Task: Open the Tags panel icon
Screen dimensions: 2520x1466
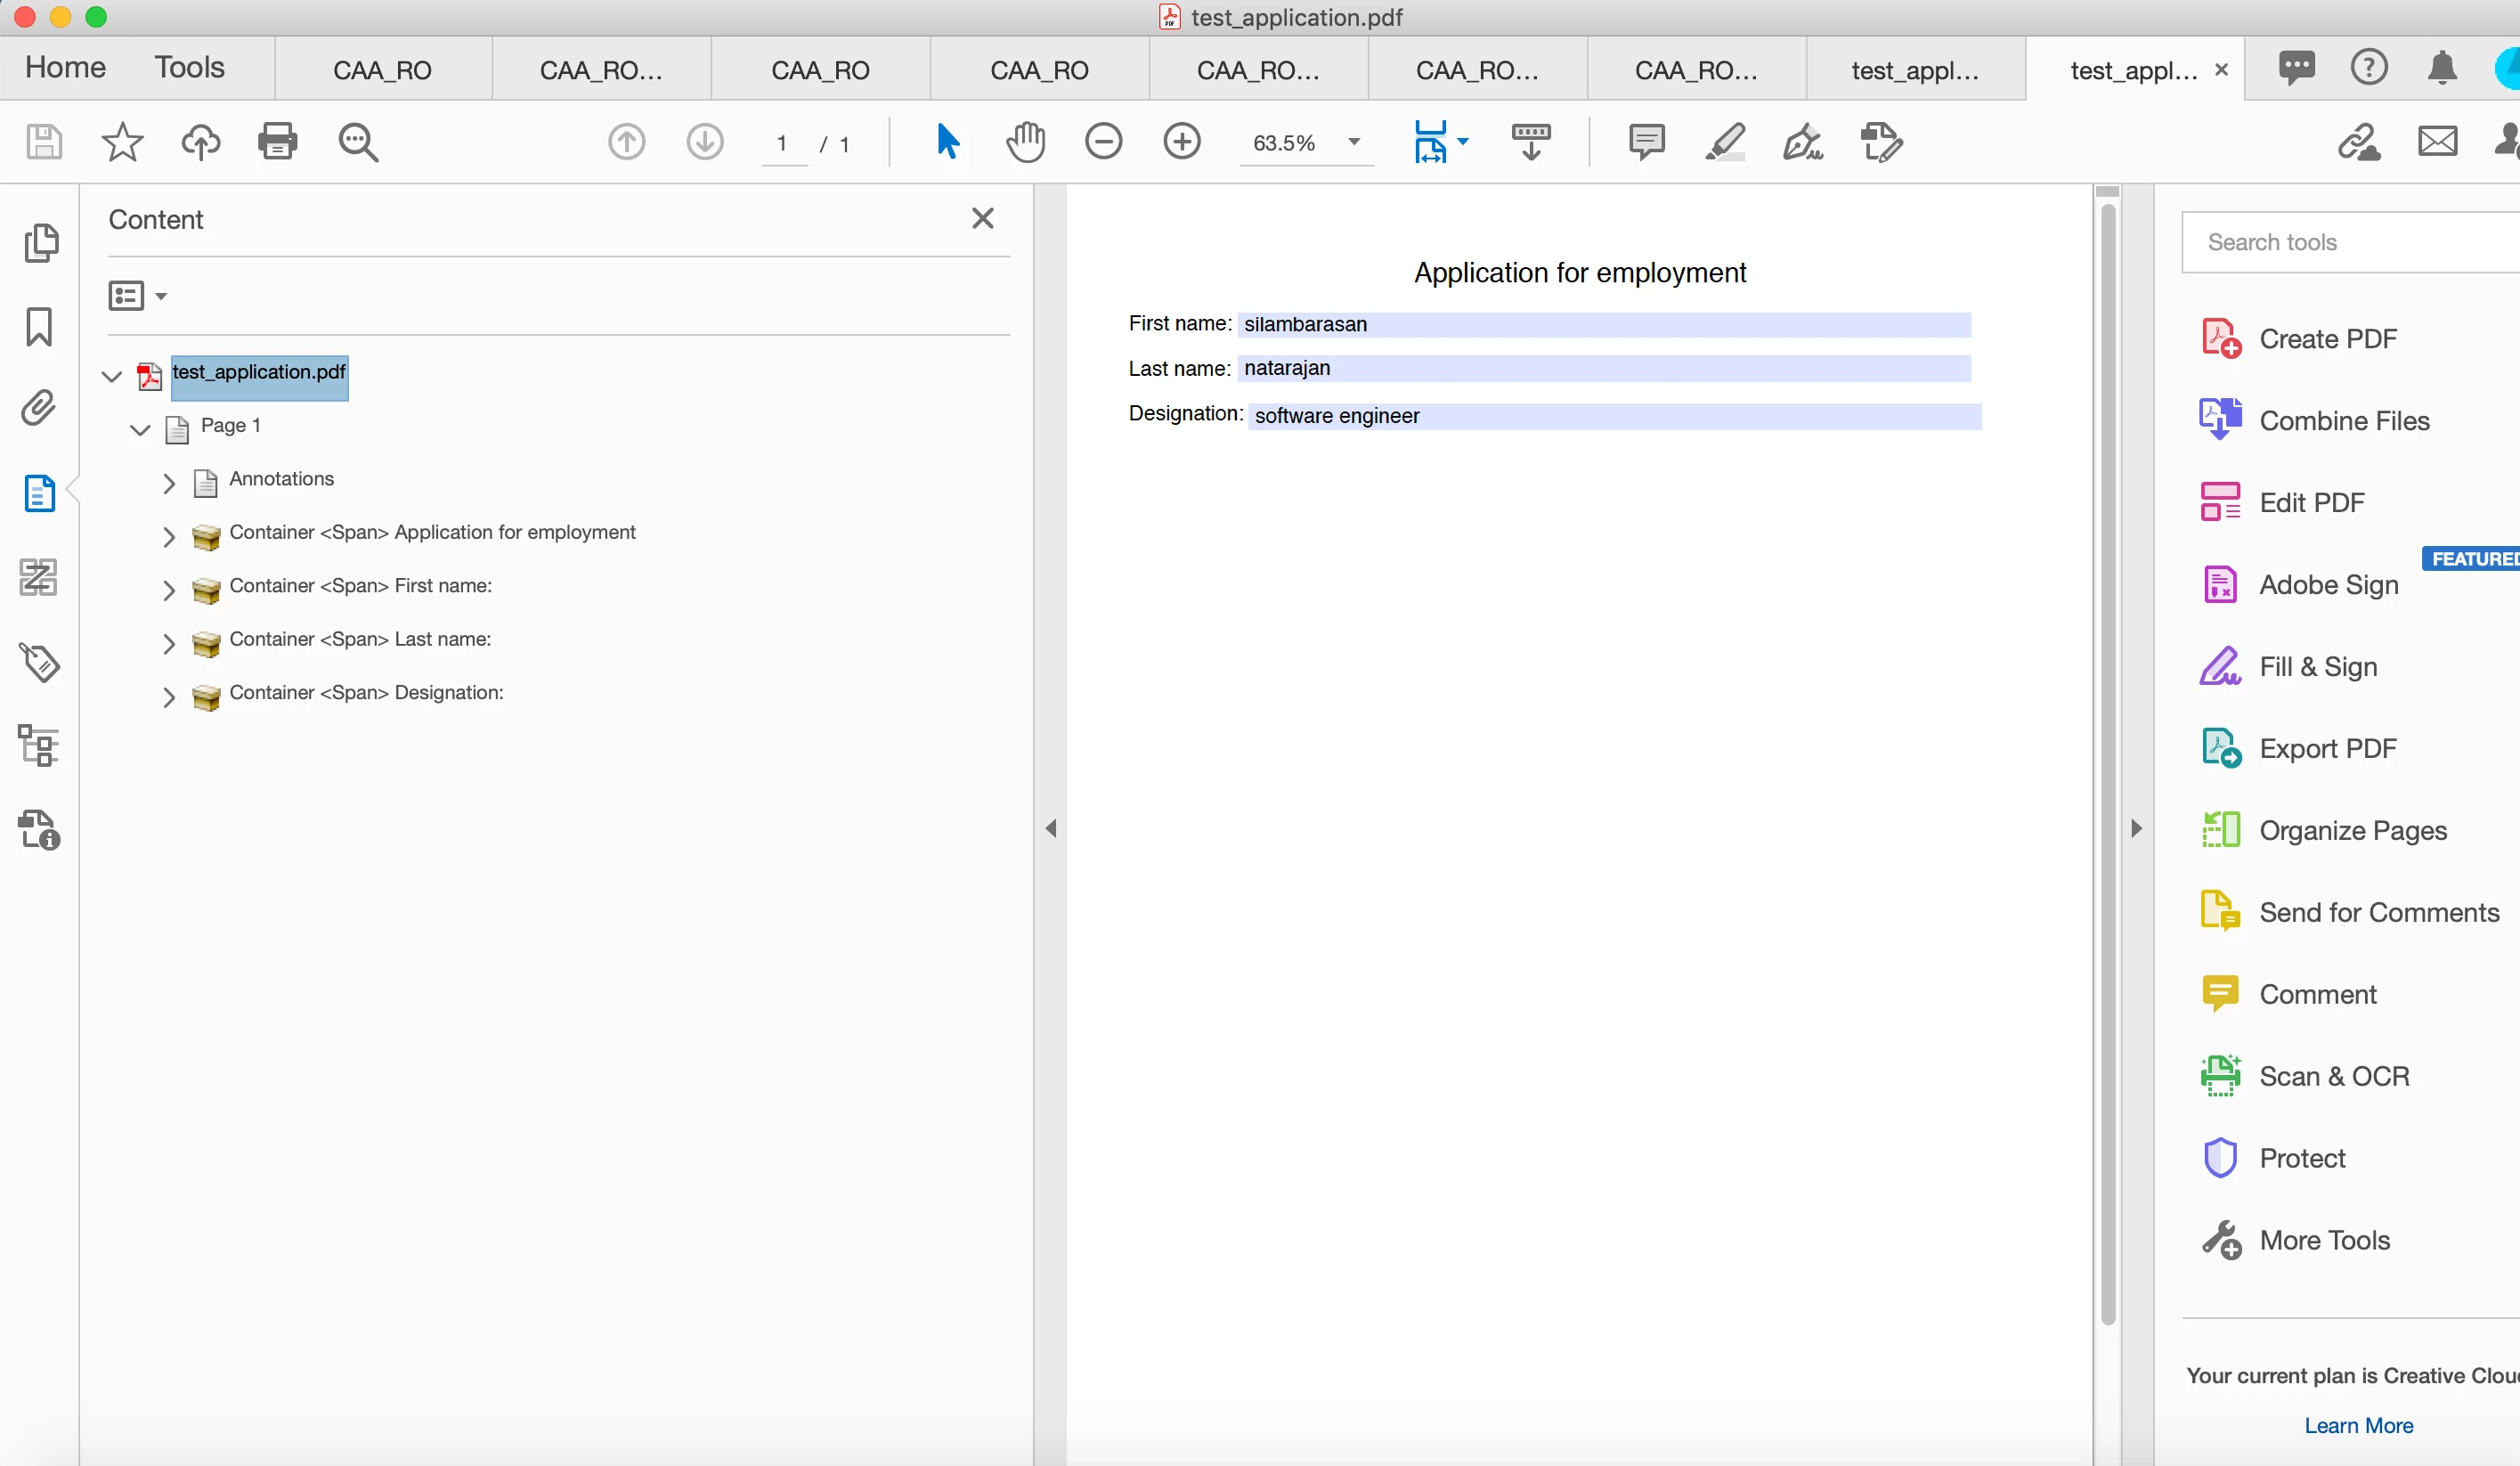Action: 39,661
